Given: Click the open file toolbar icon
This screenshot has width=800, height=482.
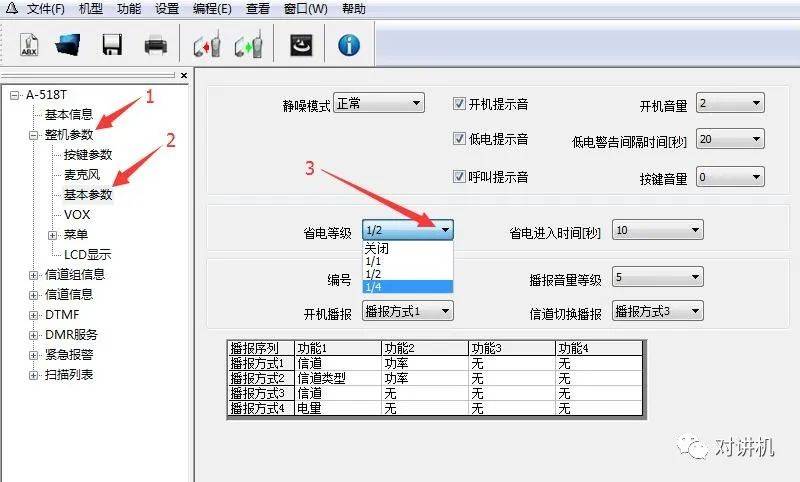Looking at the screenshot, I should click(68, 45).
